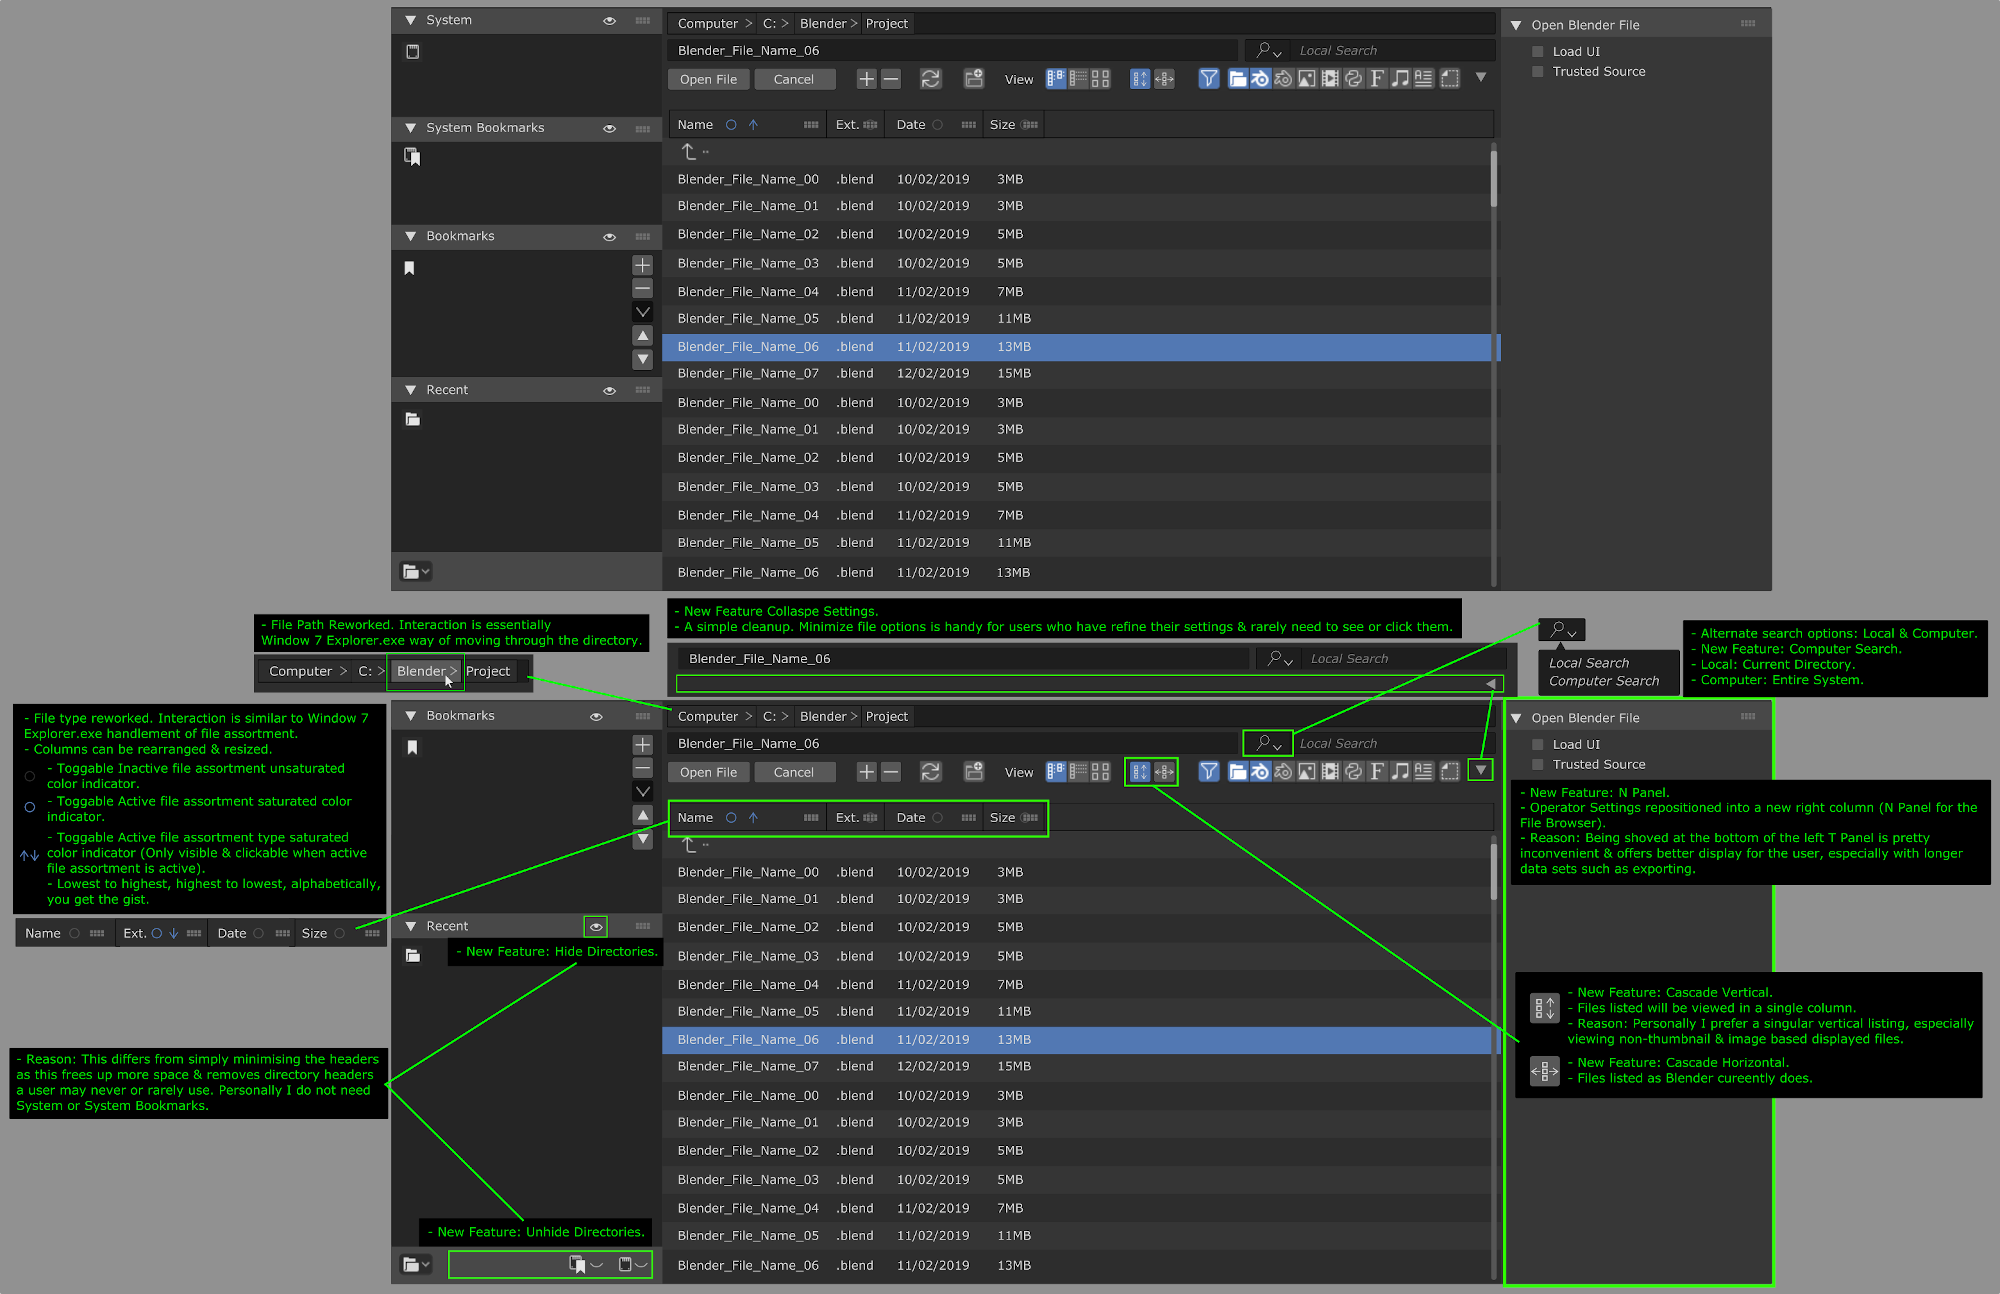Collapse Recent panel in top sidebar

[x=410, y=390]
